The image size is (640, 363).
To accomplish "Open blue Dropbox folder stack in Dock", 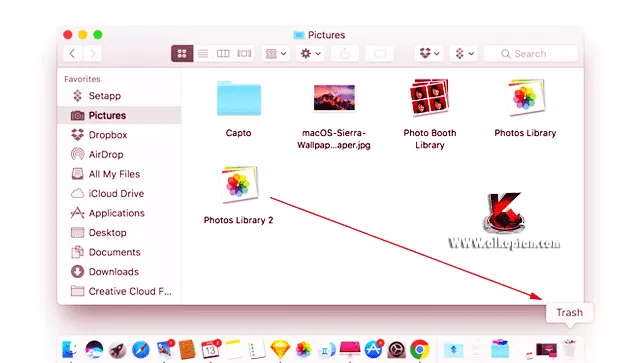I will point(453,350).
